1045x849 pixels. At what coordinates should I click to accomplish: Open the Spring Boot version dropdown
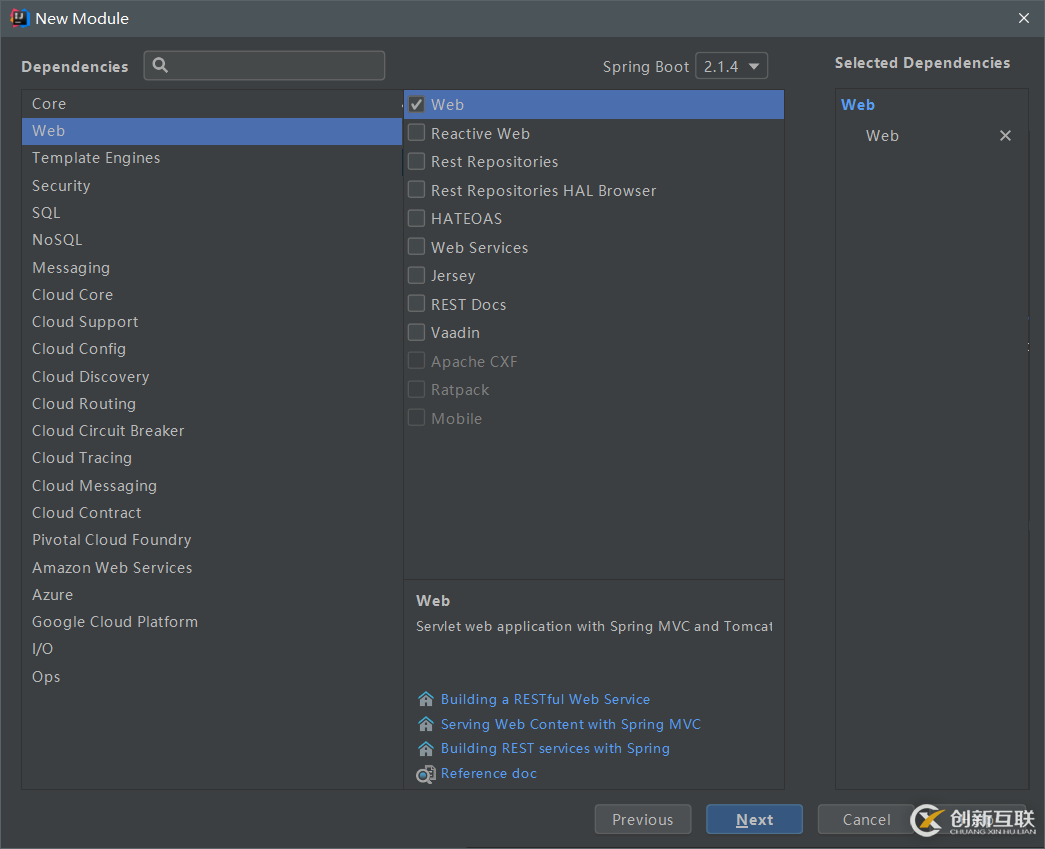click(731, 66)
